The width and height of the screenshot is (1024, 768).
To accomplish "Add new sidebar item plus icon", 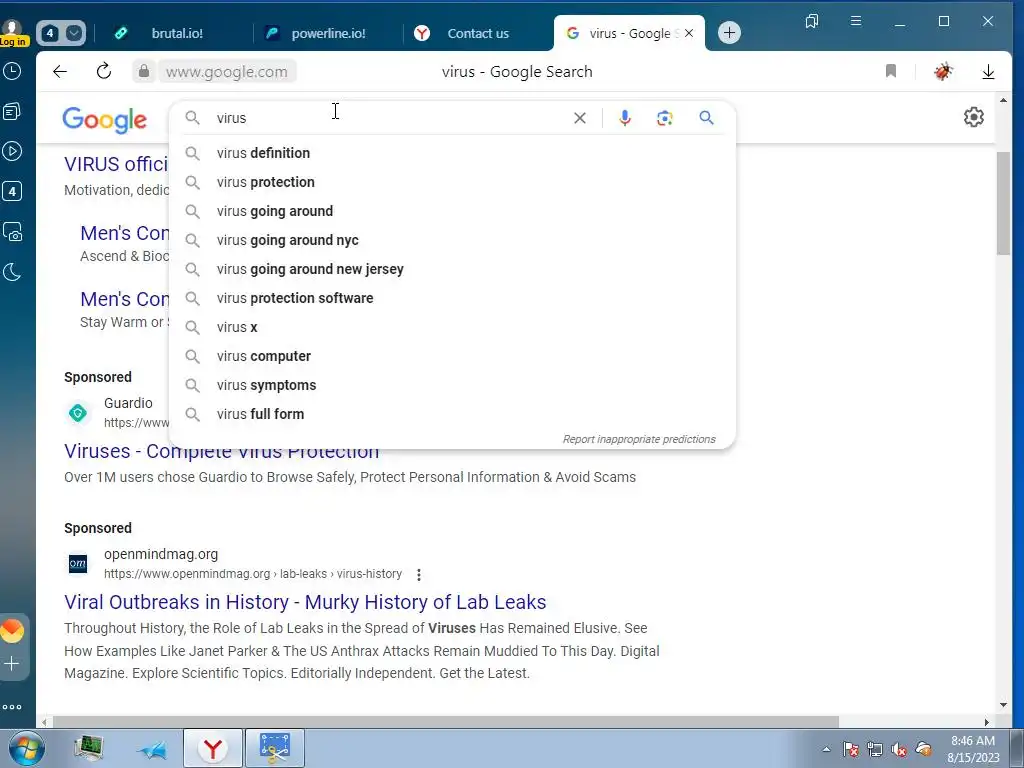I will 12,664.
